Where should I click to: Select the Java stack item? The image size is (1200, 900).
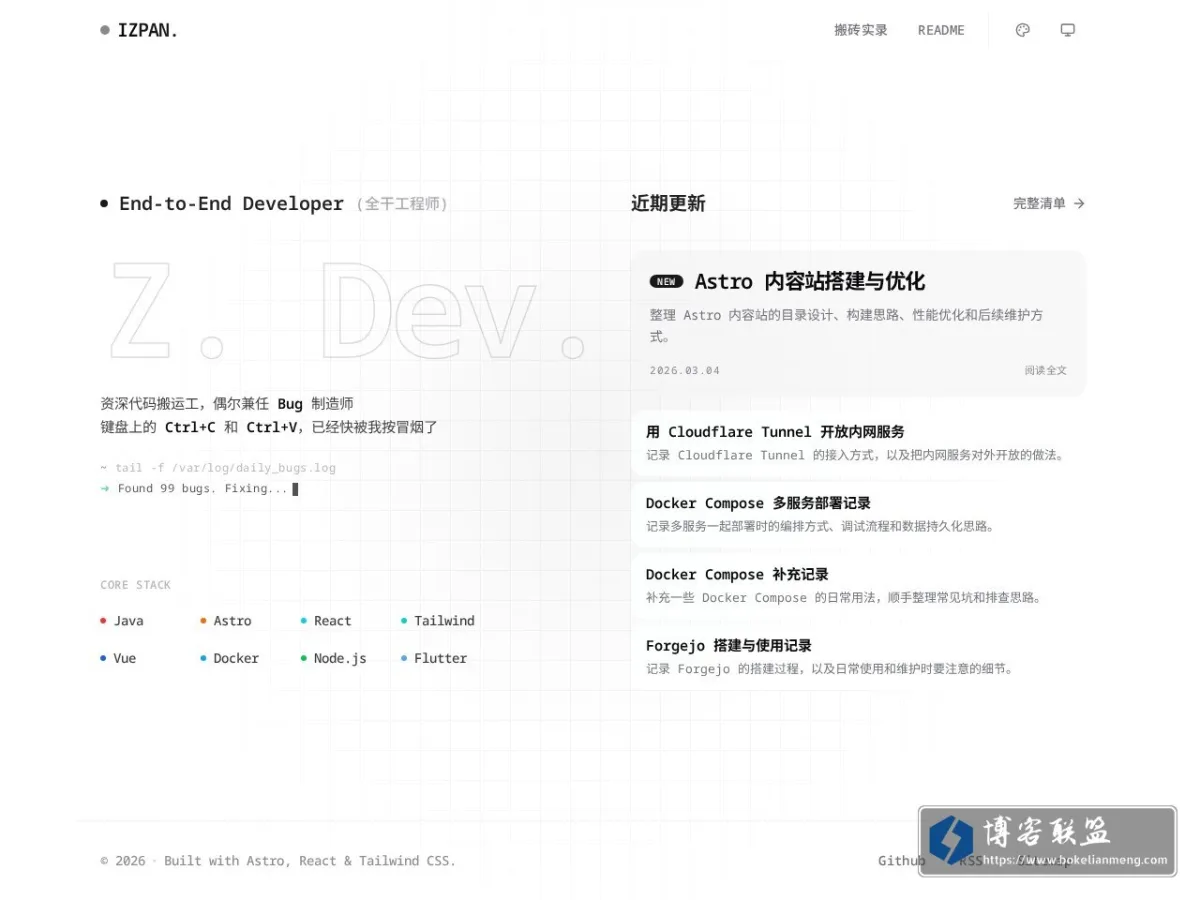point(122,621)
